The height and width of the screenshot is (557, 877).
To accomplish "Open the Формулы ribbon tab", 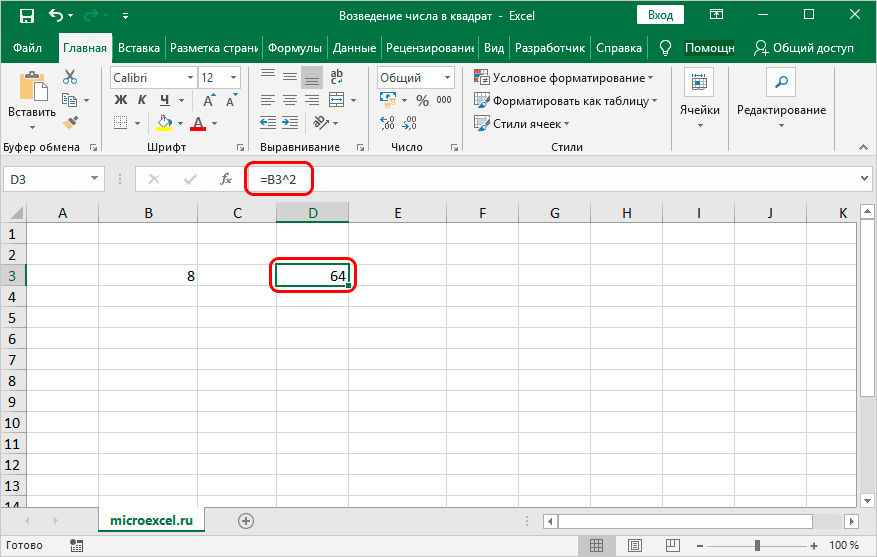I will 294,47.
